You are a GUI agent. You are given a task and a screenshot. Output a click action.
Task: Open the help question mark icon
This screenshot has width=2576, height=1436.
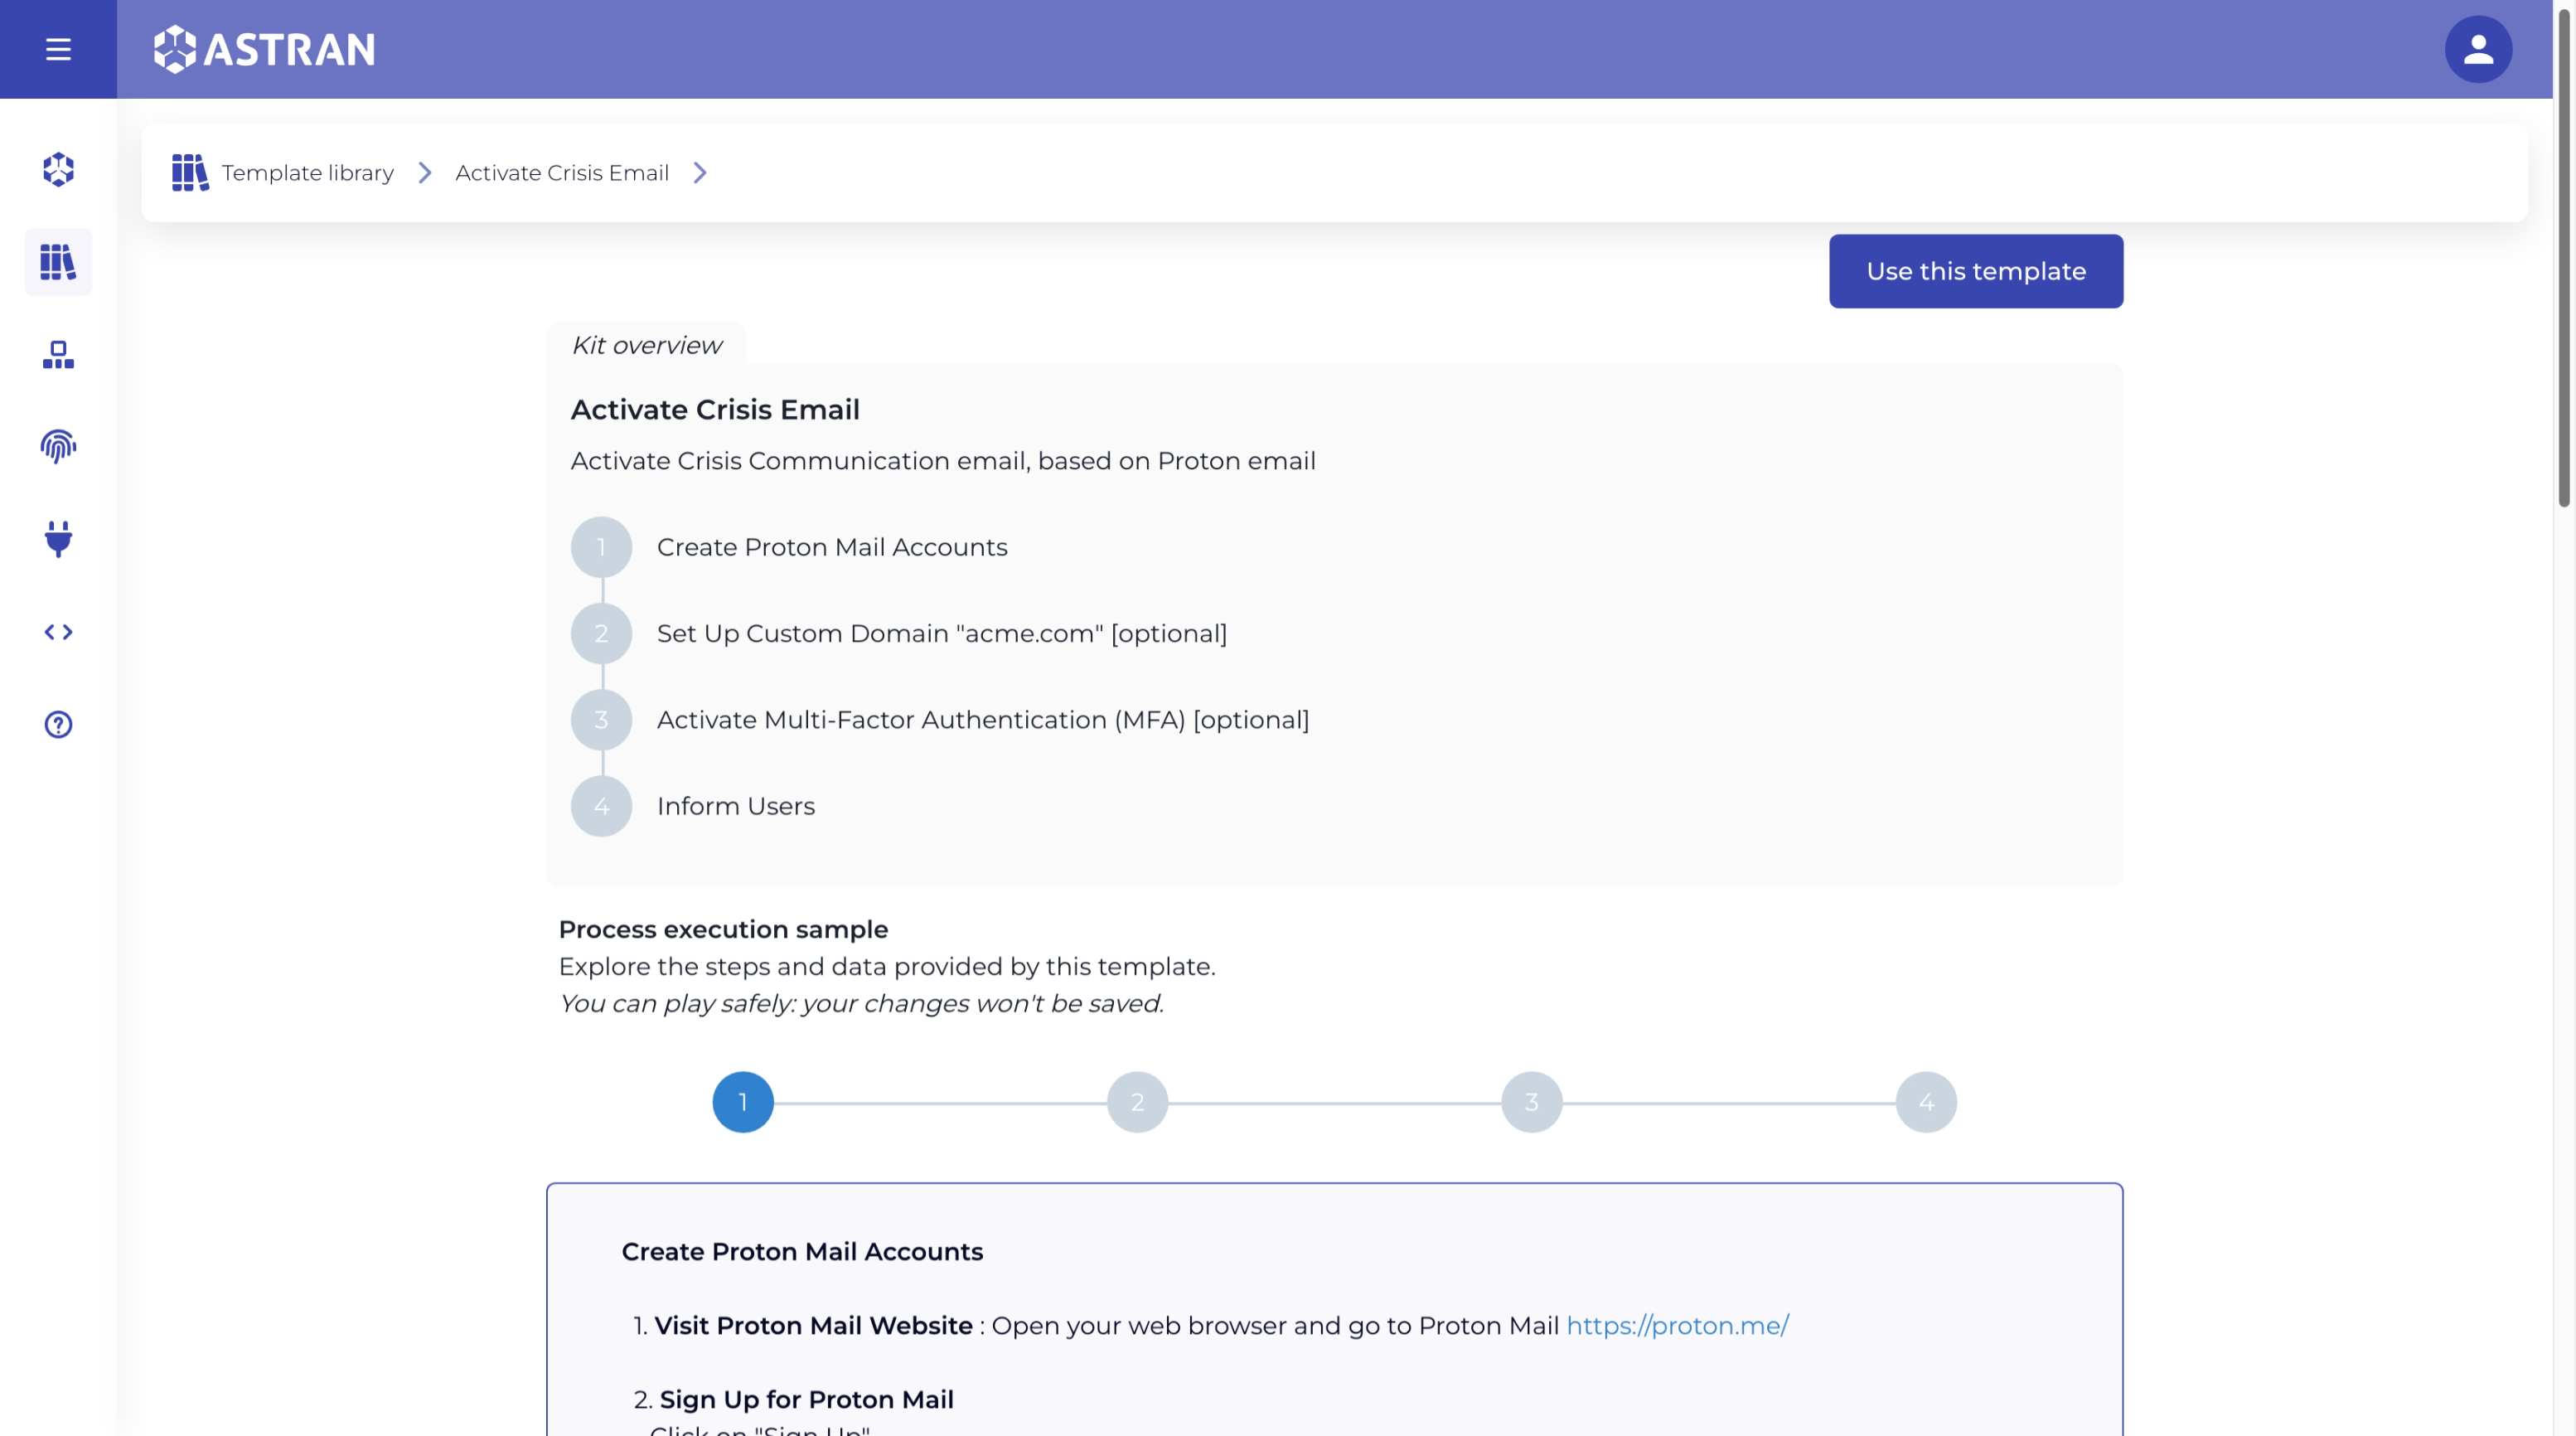58,724
